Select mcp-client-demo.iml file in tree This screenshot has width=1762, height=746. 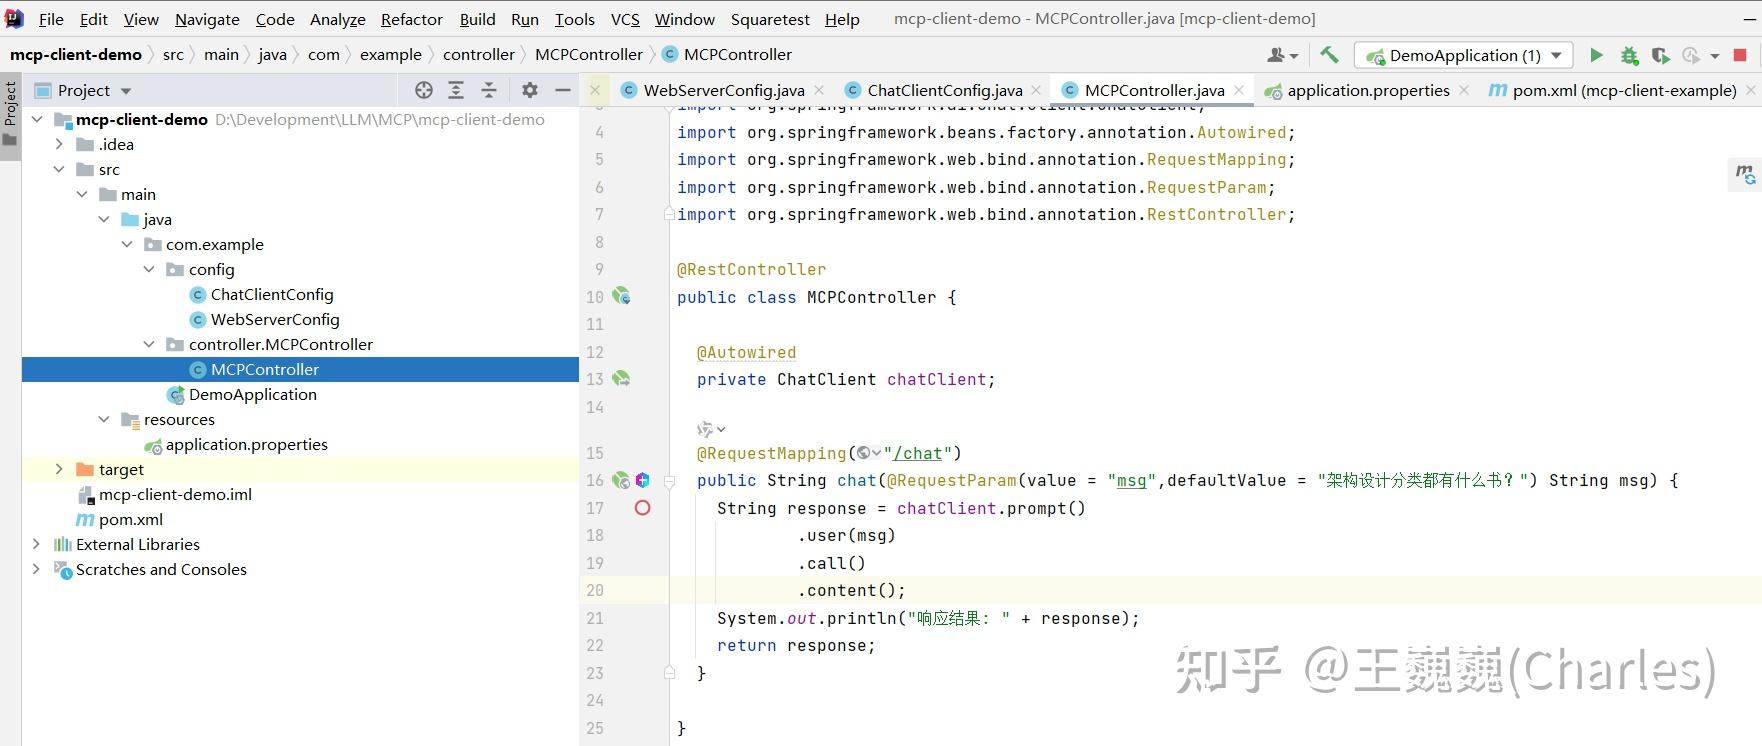click(x=175, y=494)
